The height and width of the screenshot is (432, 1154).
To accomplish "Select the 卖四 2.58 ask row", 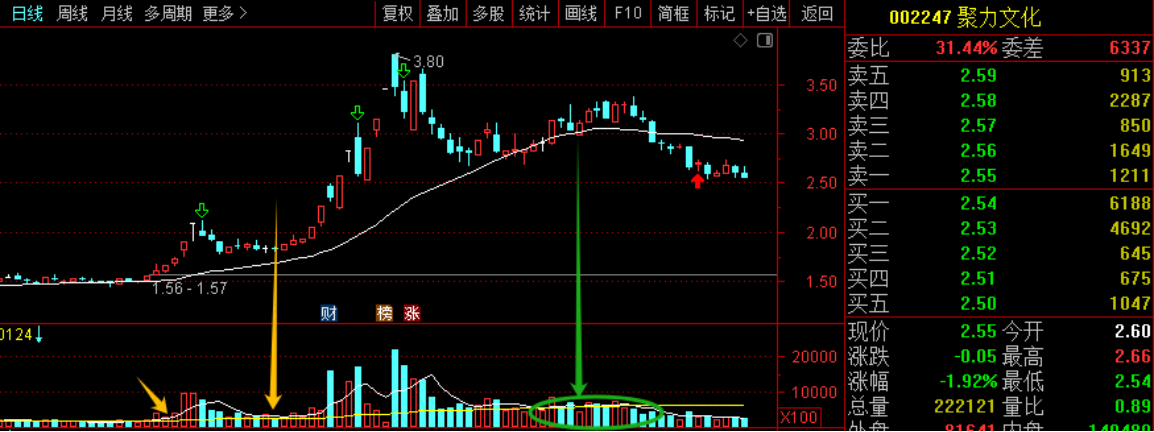I will (999, 100).
